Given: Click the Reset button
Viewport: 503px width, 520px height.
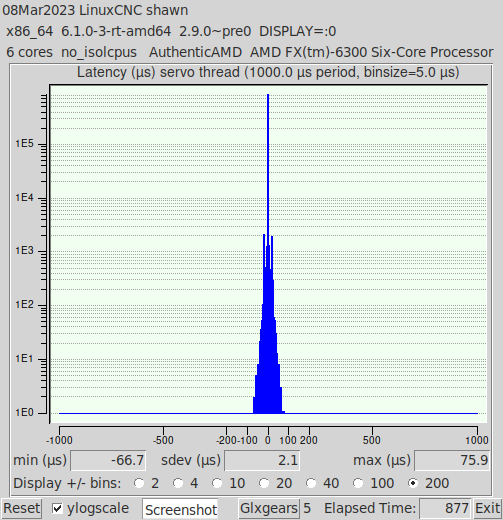Looking at the screenshot, I should 21,509.
